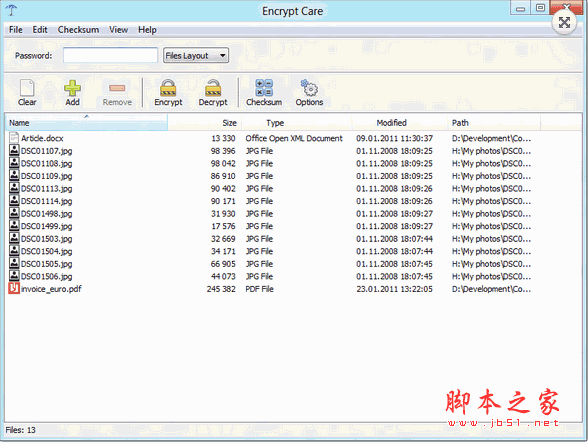Click the DSC01113.jpg image icon

click(14, 188)
